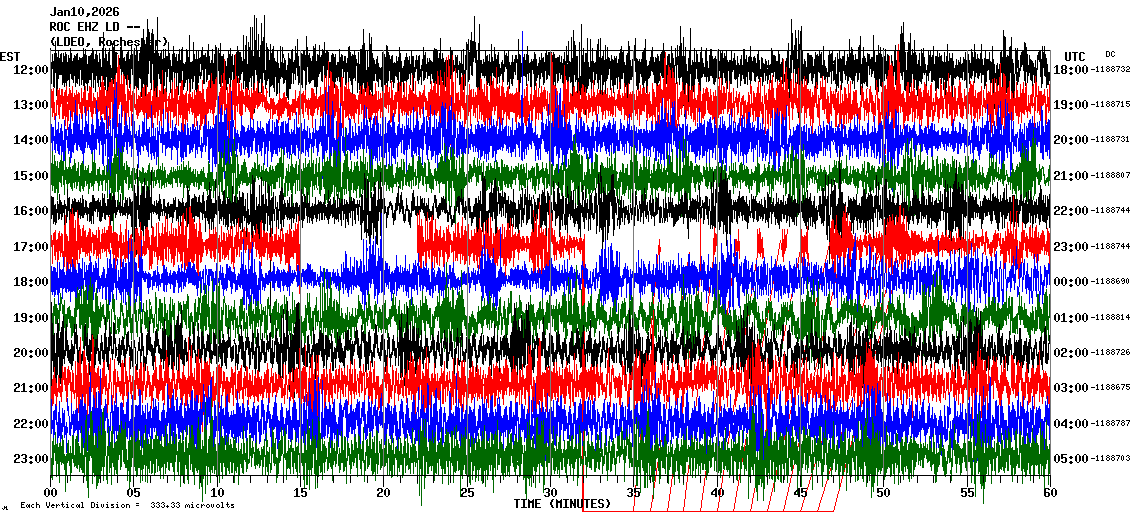Select the DC column header
Screen dimensions: 1130x519
[x=1110, y=54]
